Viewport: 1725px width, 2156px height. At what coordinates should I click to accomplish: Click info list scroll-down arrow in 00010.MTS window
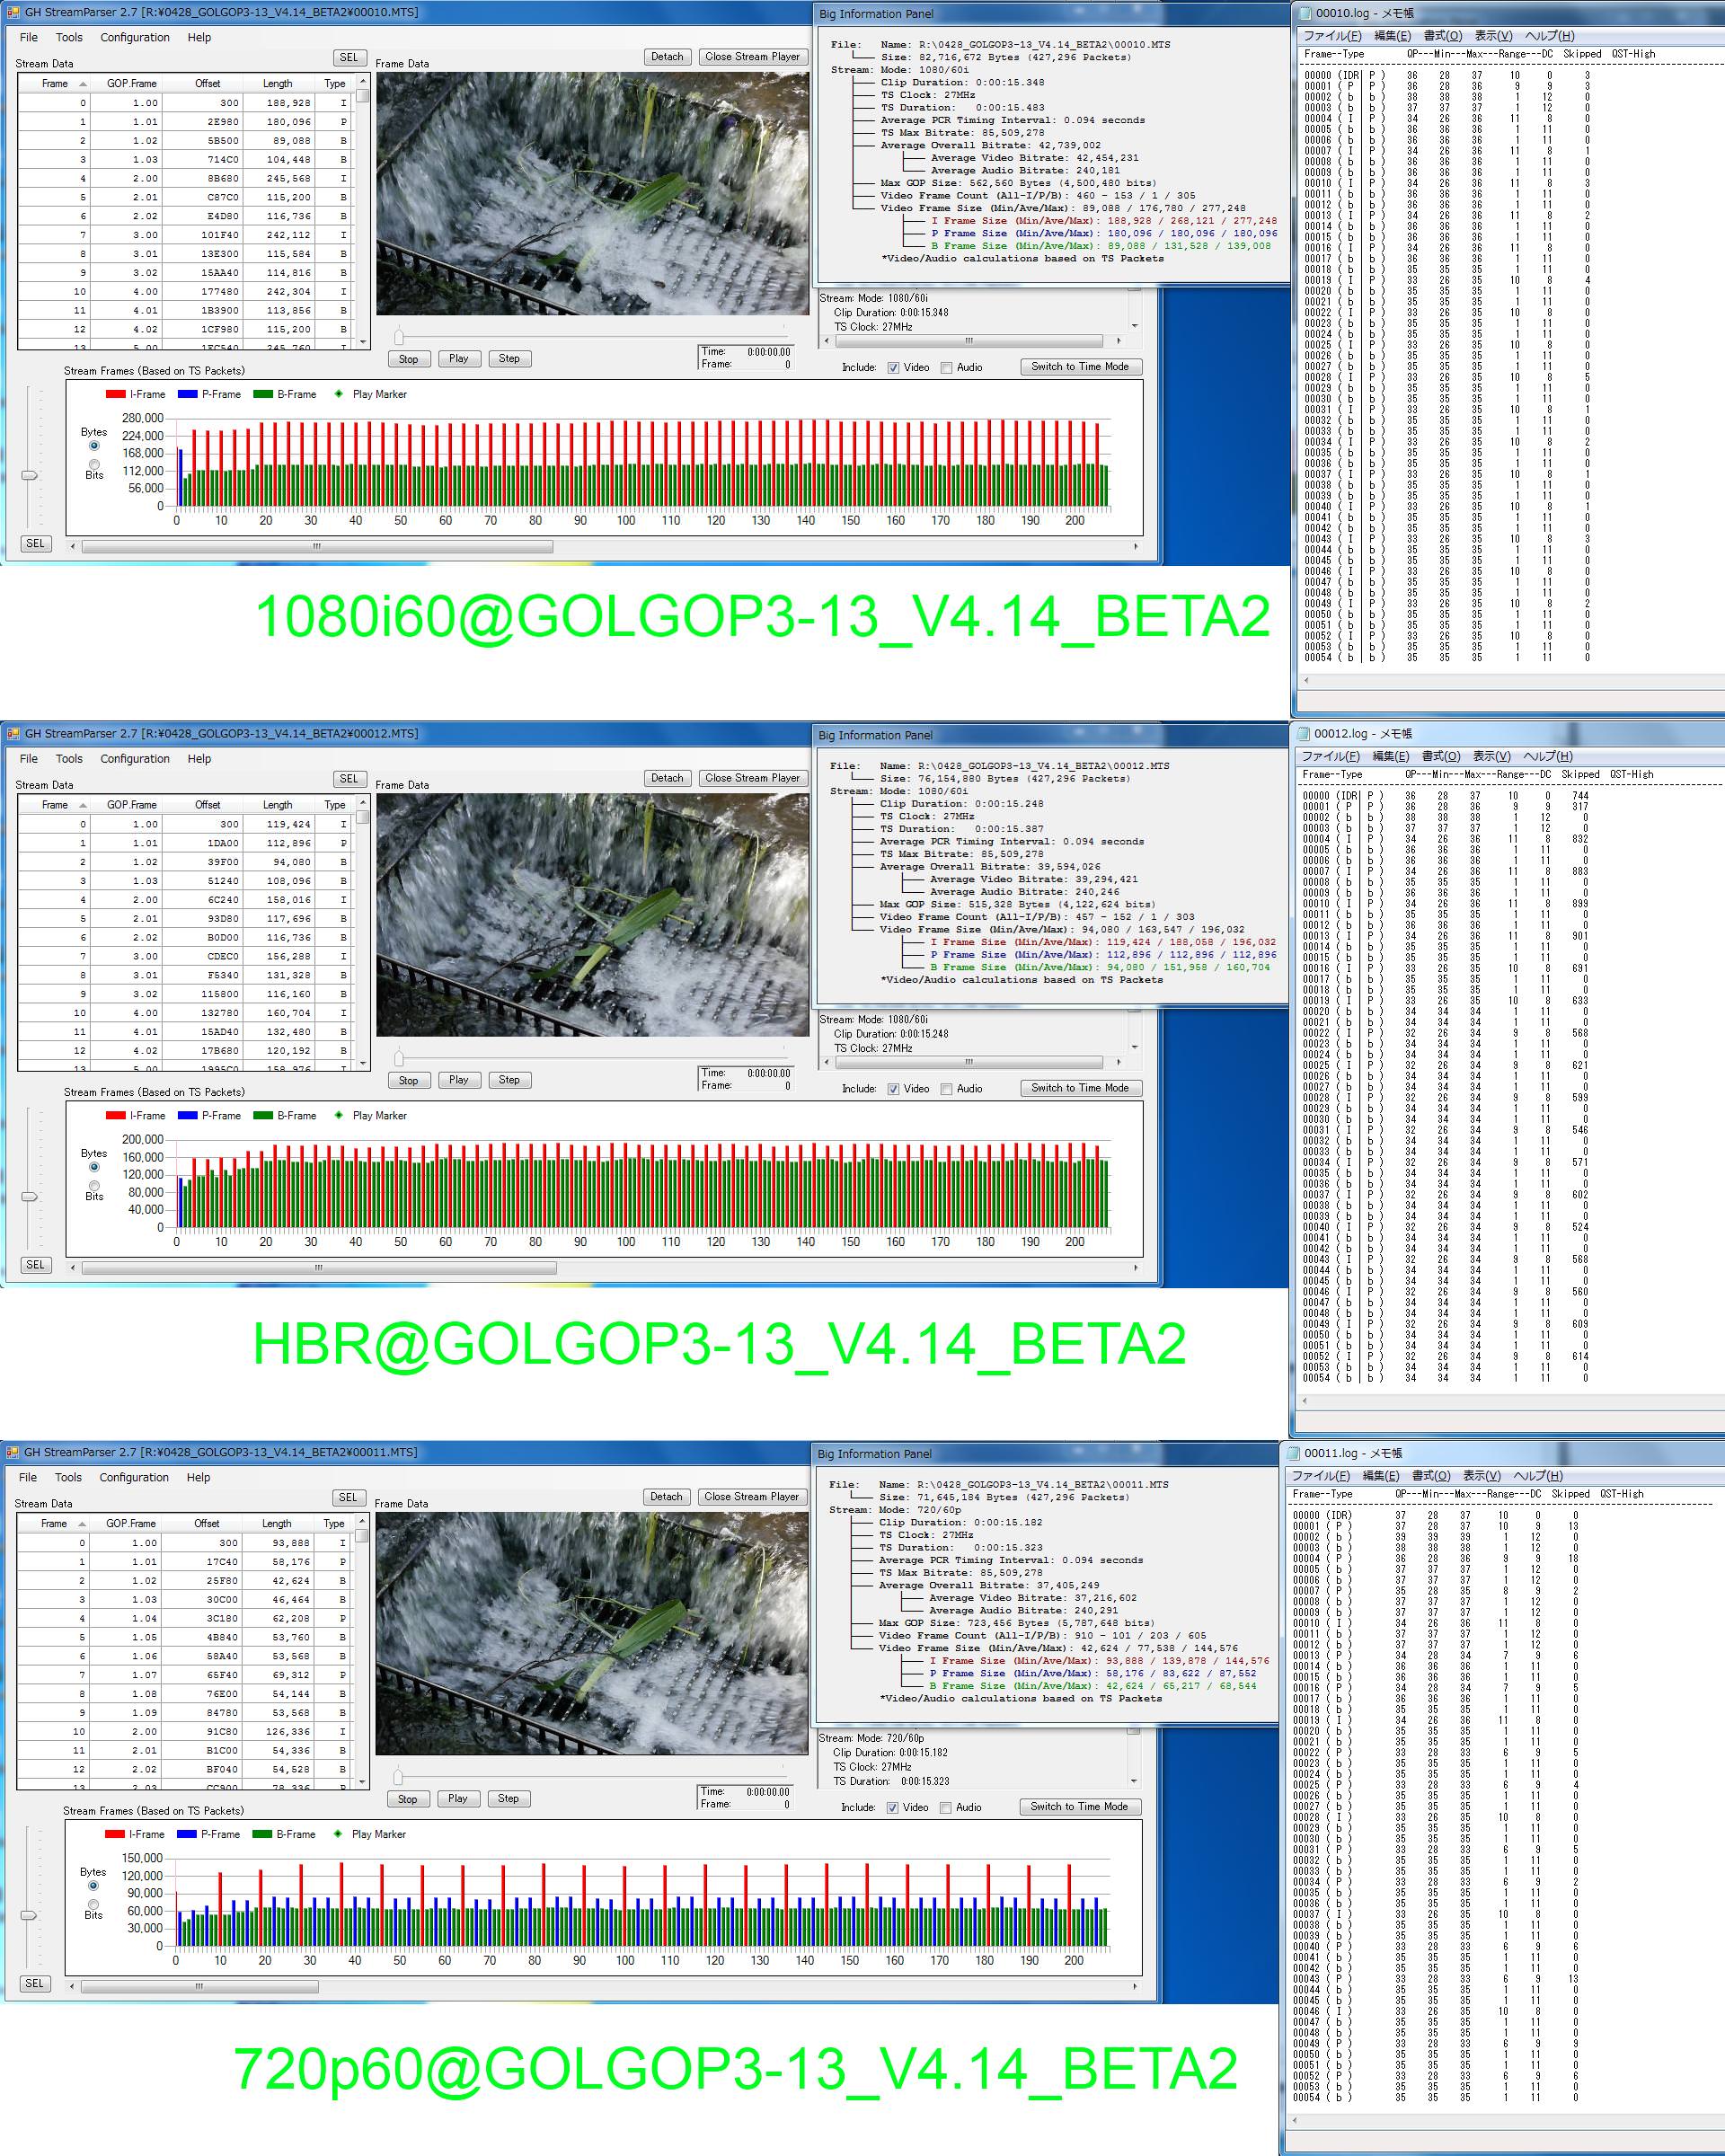(1134, 326)
